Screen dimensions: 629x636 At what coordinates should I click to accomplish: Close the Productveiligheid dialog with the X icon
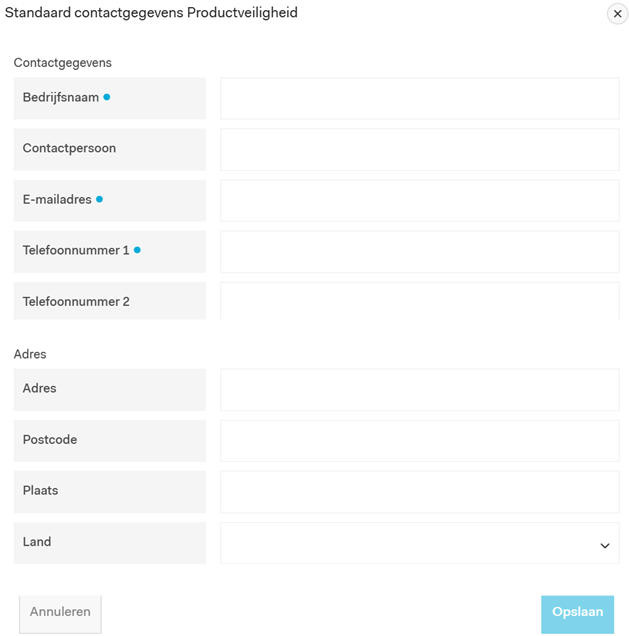click(617, 14)
